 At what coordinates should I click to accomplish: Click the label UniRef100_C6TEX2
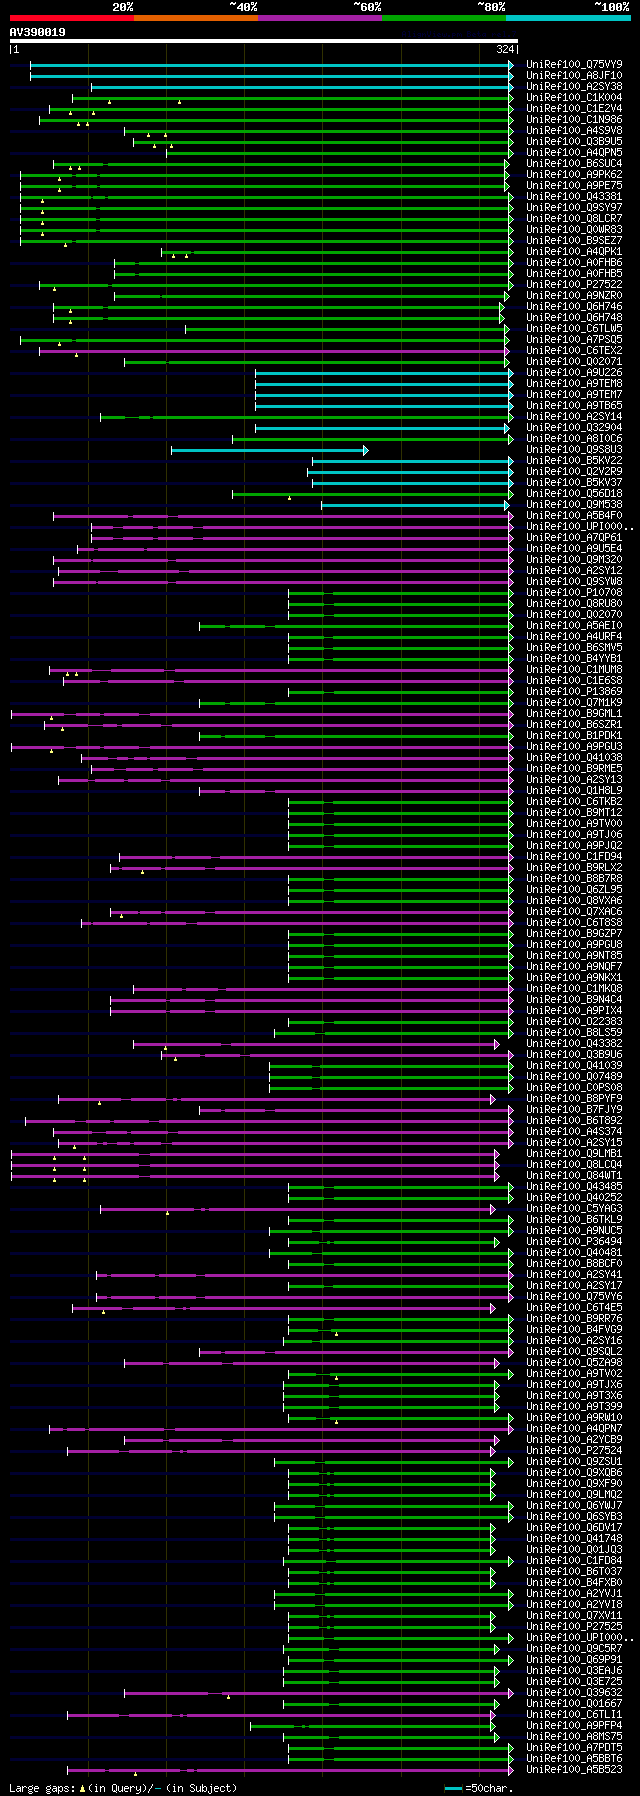[574, 350]
